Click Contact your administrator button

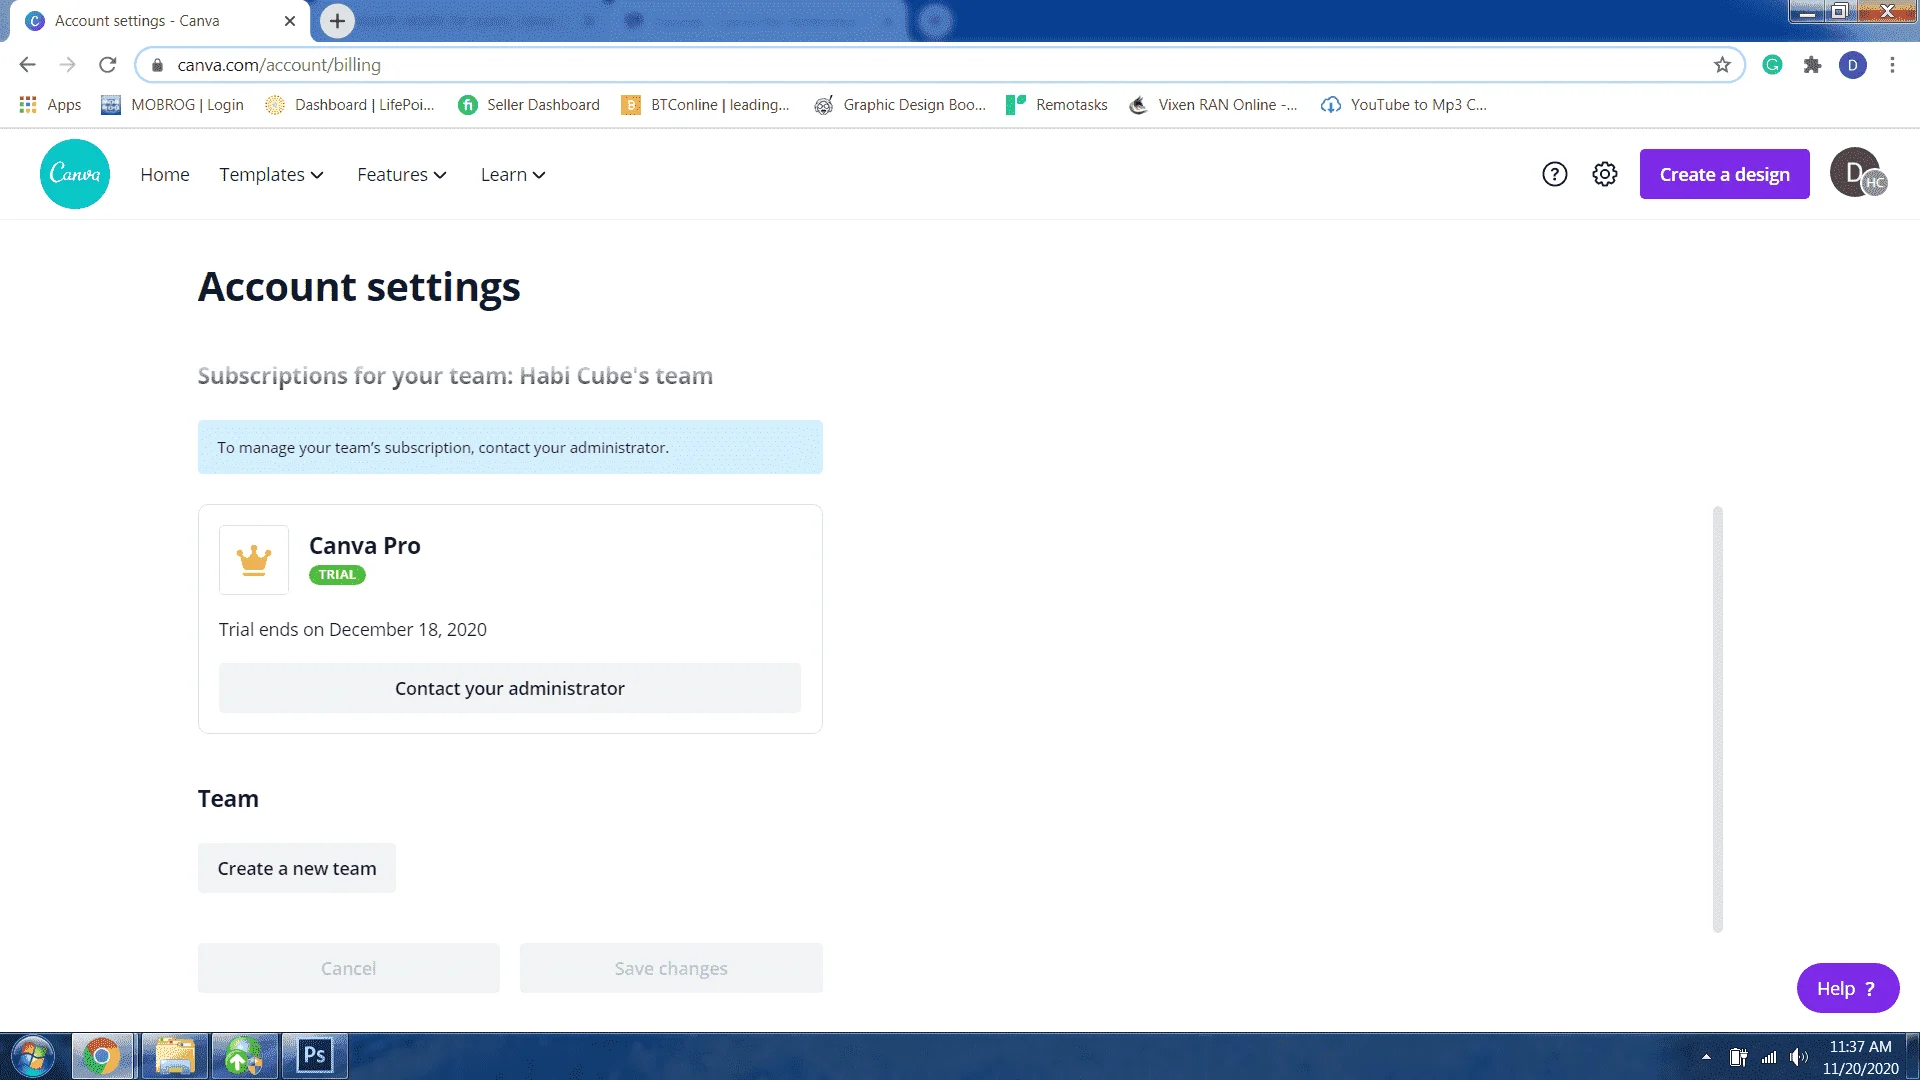tap(510, 688)
